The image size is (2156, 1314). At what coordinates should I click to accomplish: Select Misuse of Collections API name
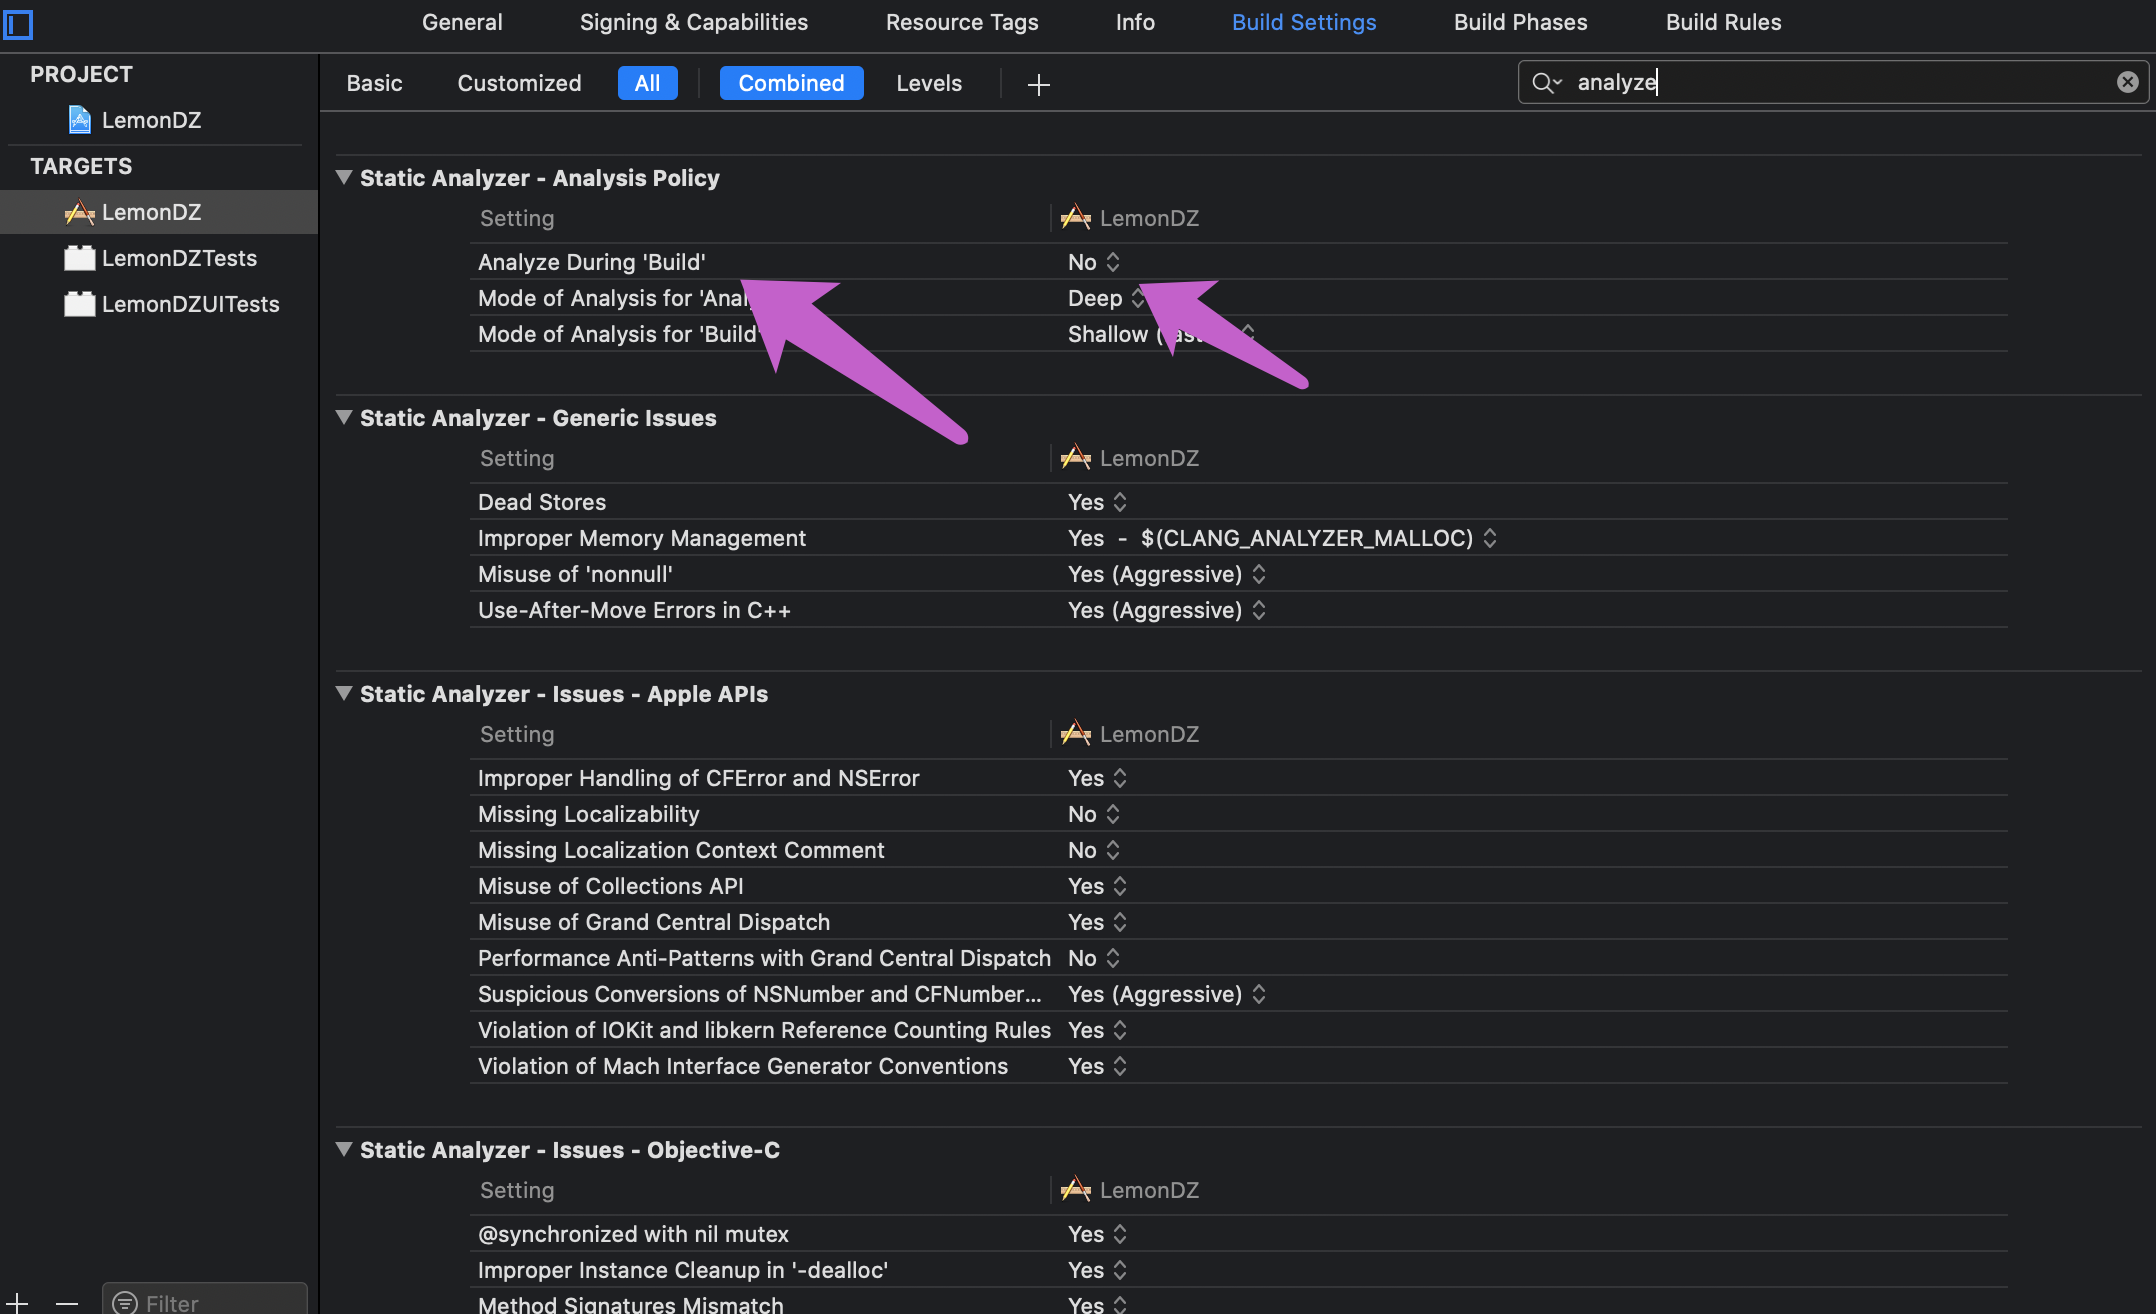click(x=610, y=886)
